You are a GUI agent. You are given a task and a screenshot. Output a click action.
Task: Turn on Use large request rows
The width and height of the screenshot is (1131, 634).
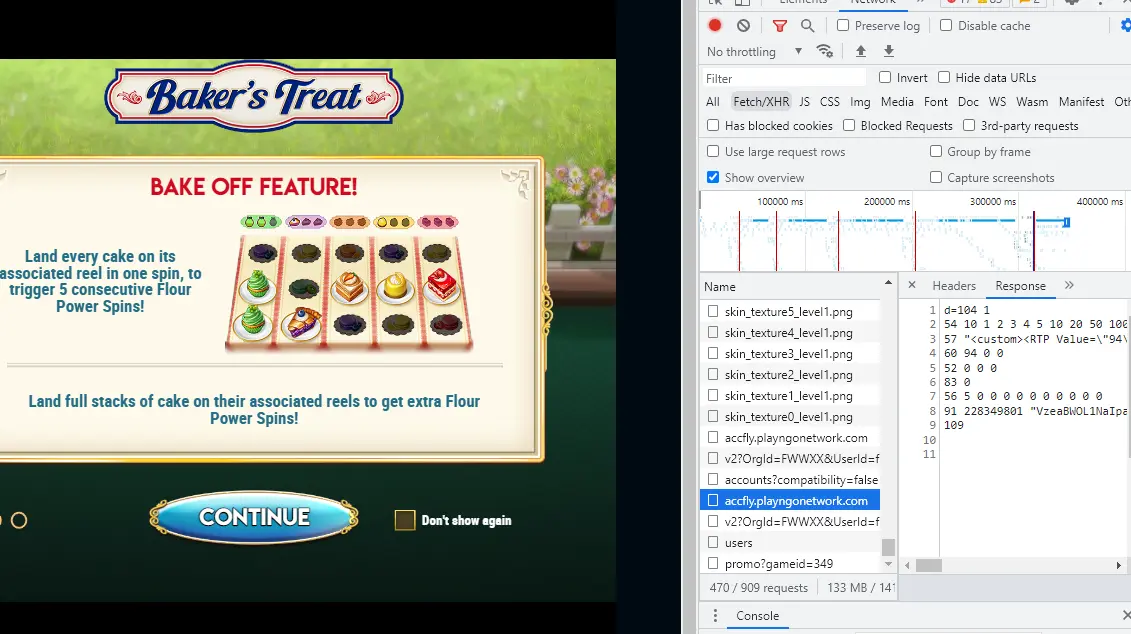pos(713,151)
